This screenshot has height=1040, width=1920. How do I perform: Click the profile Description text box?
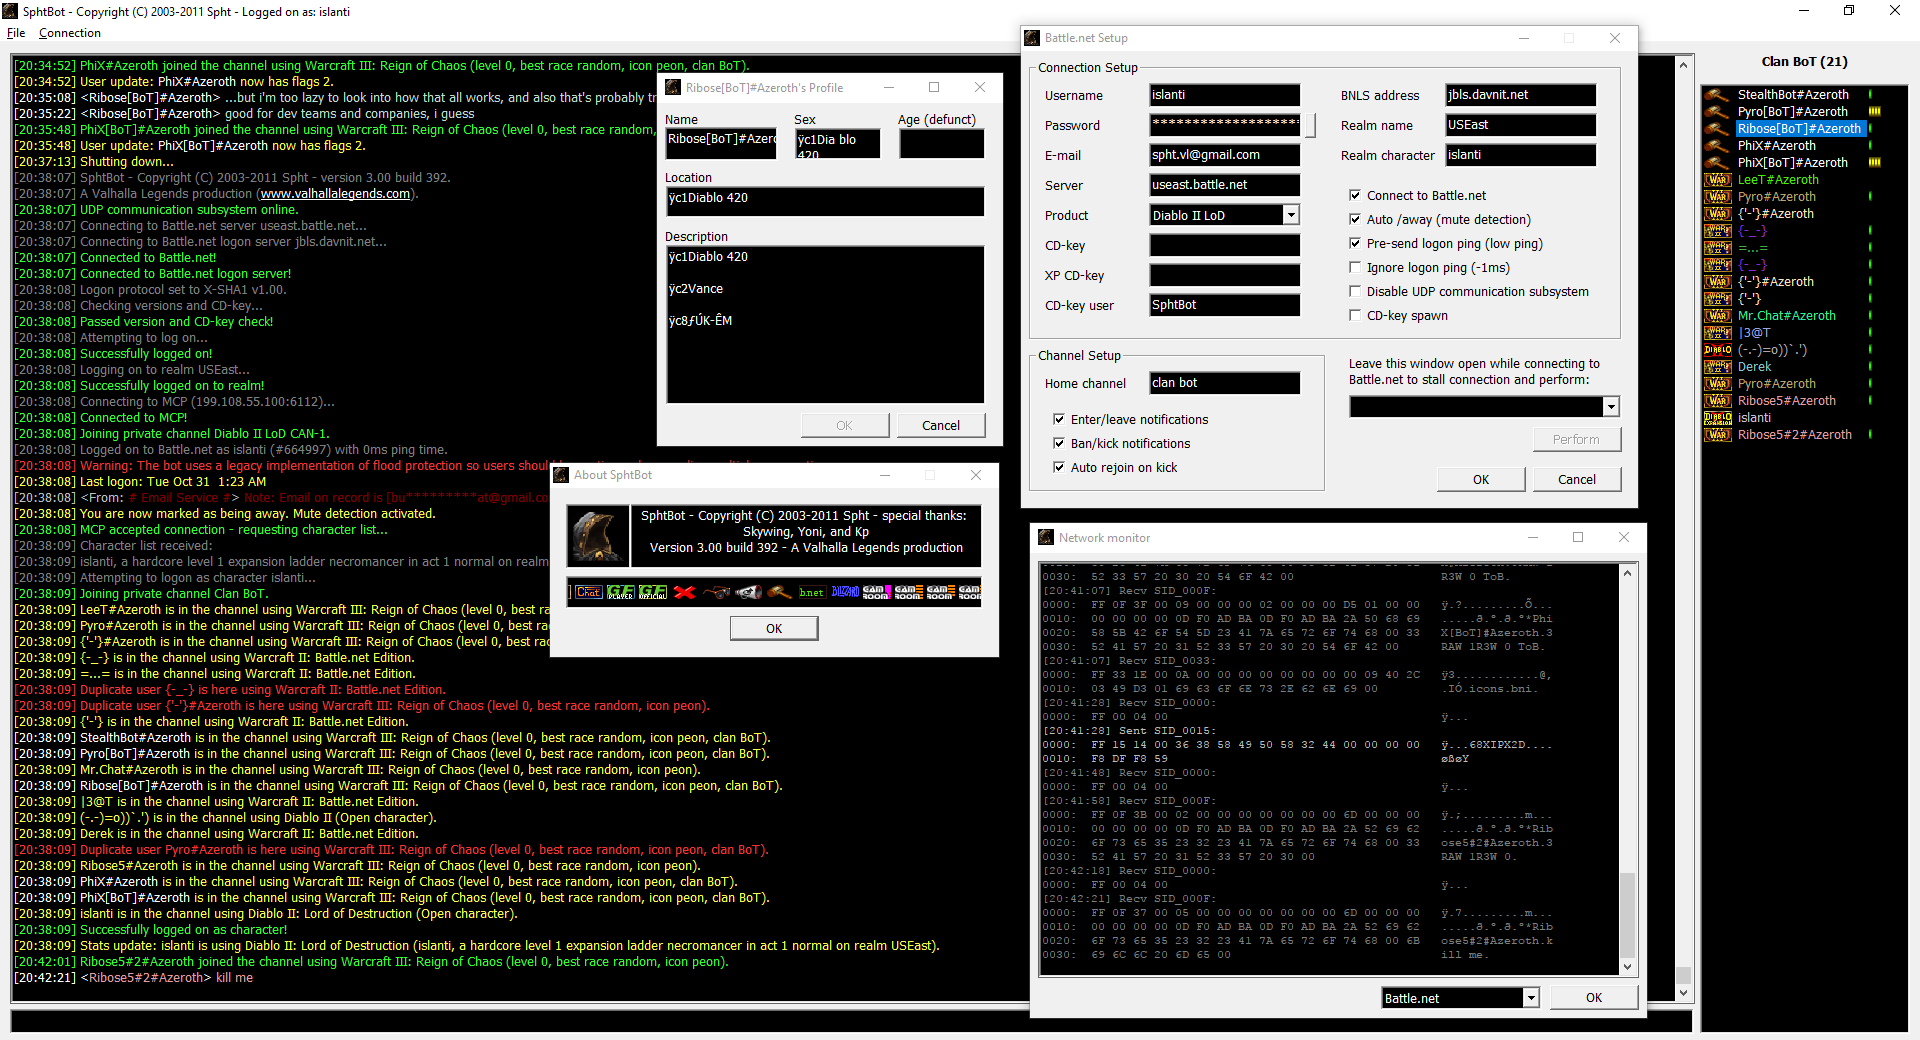tap(825, 324)
